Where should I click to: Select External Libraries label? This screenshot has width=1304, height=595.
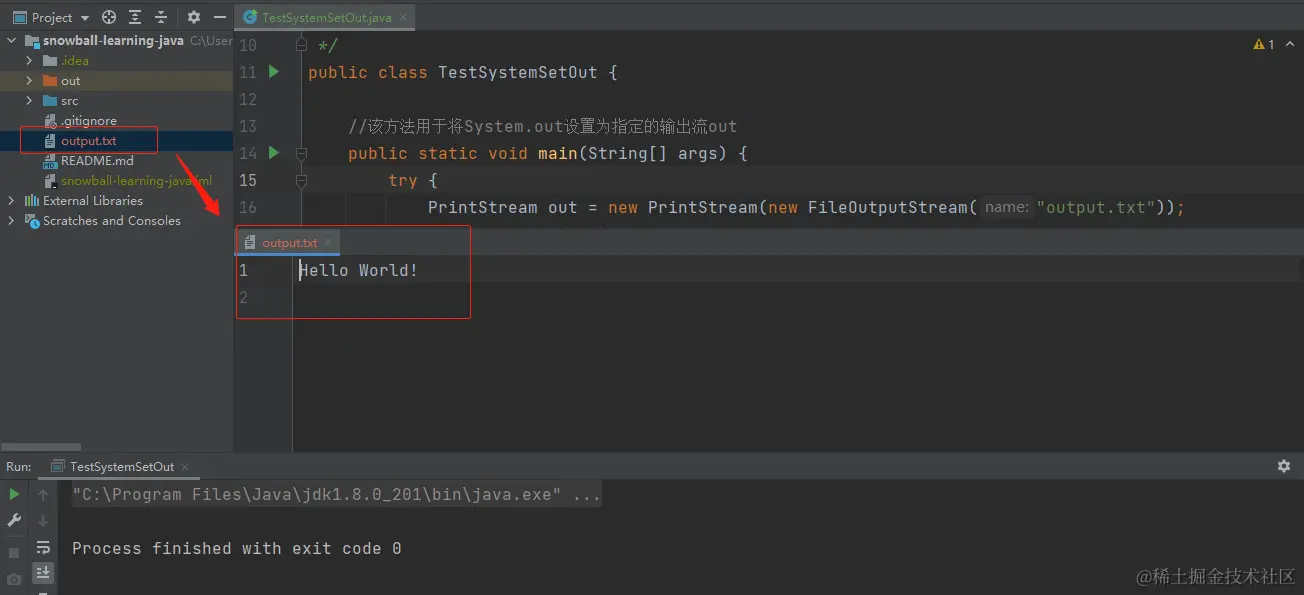(93, 201)
